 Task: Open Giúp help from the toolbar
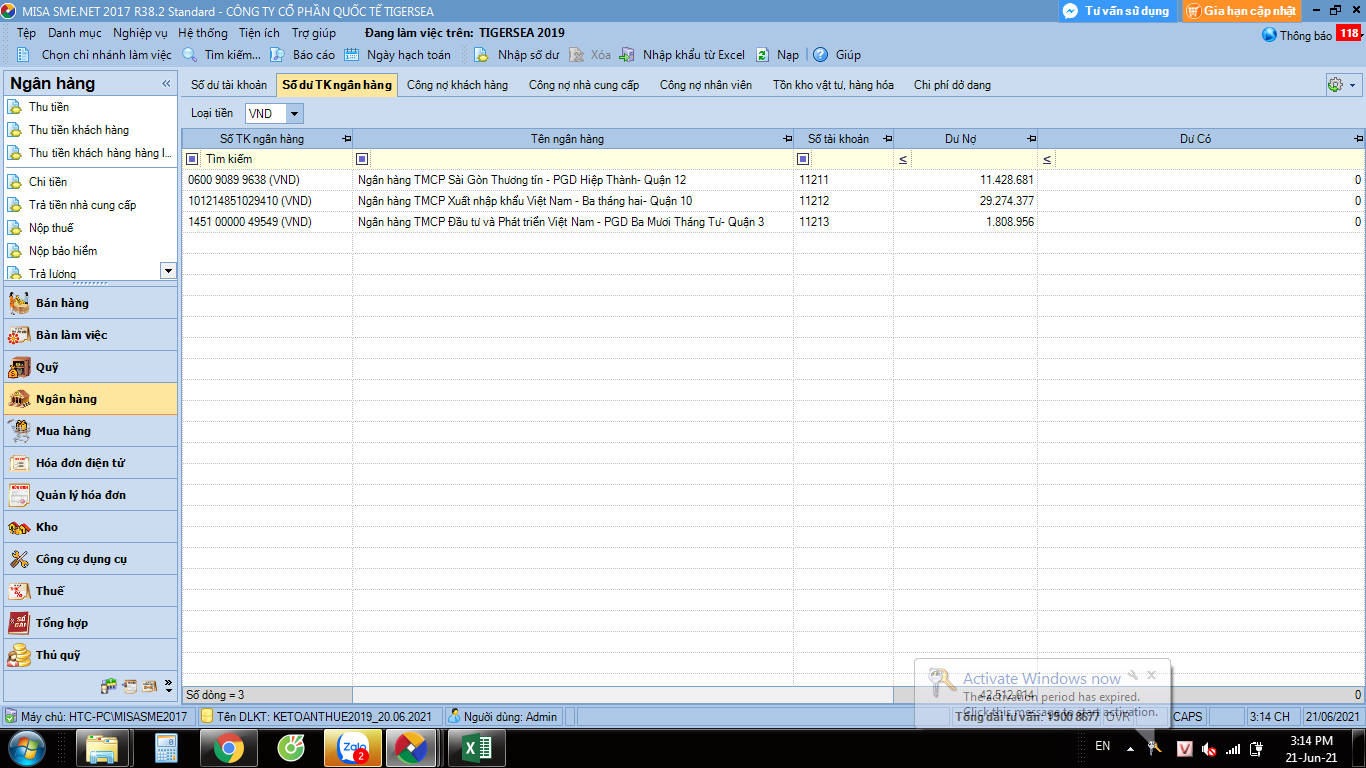pyautogui.click(x=837, y=55)
